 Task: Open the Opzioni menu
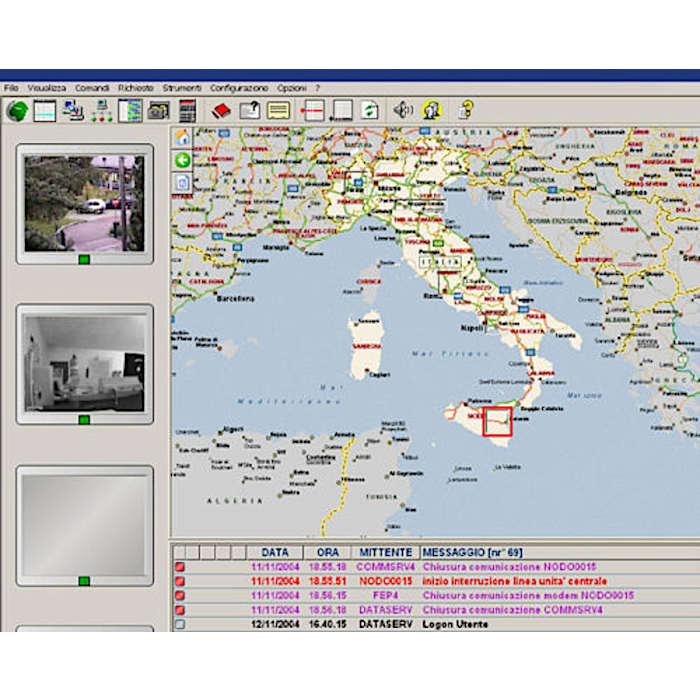coord(292,88)
